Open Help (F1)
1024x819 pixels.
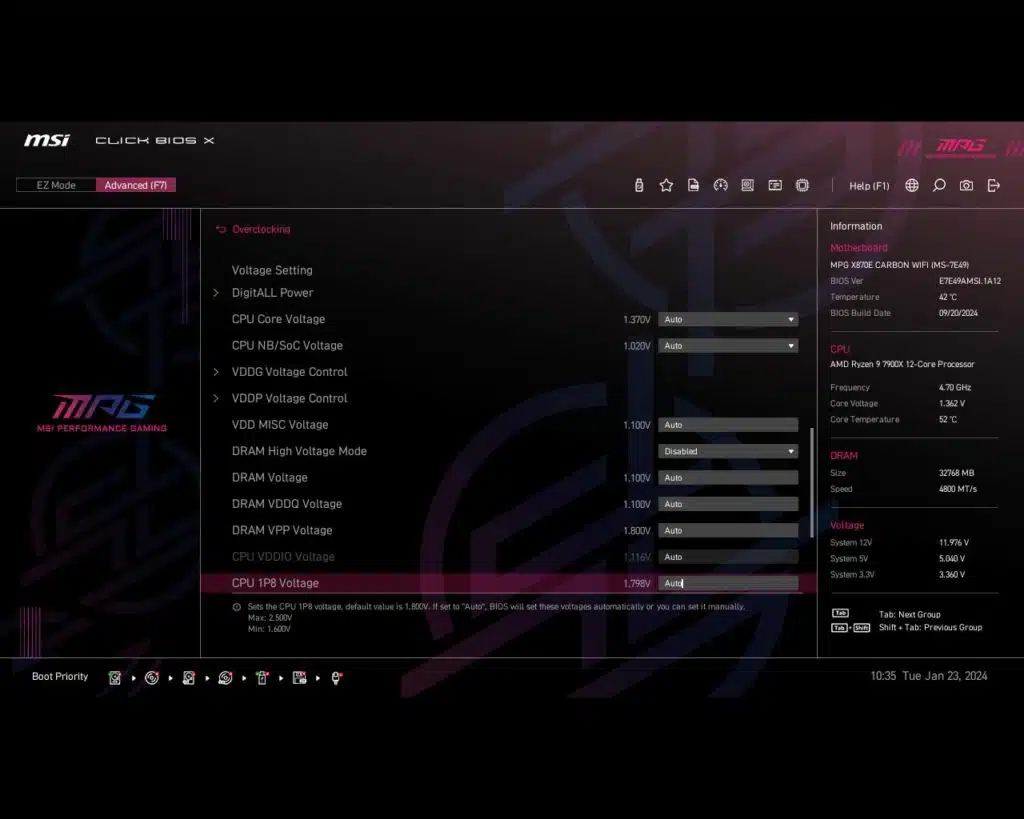tap(869, 185)
